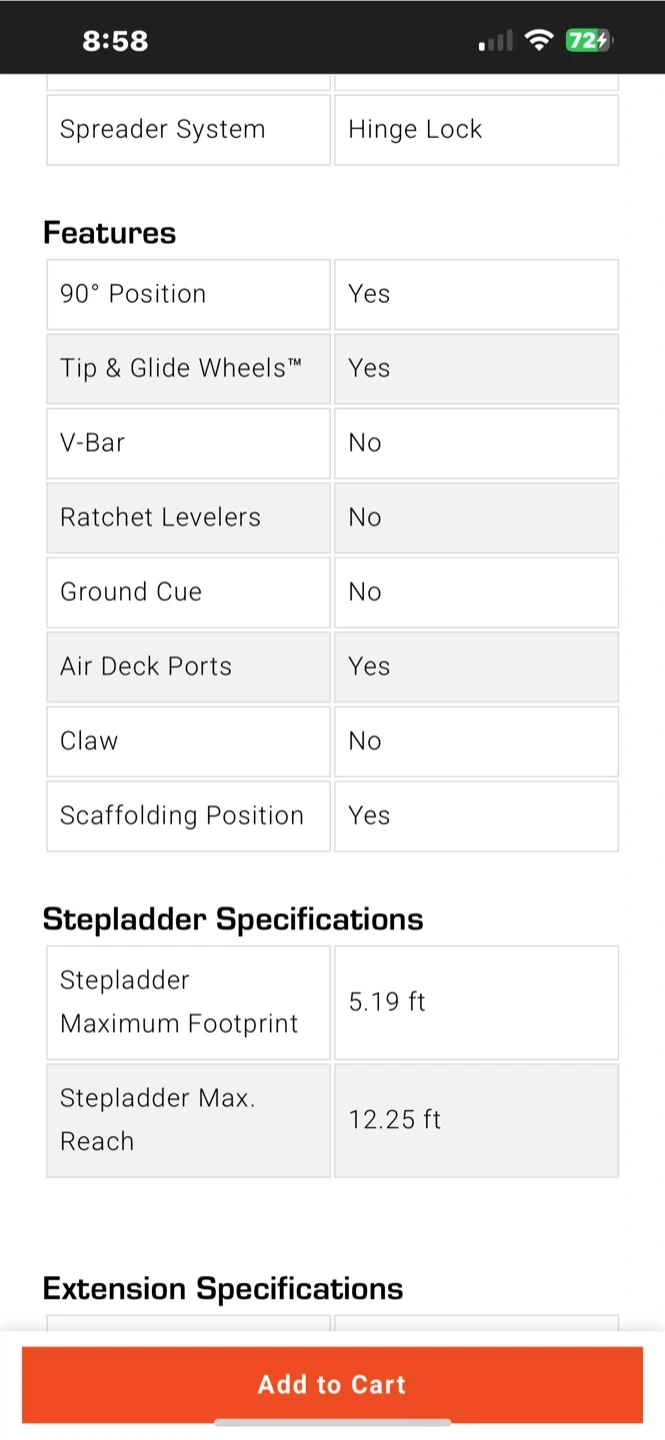665x1440 pixels.
Task: Tap the Stepladder Specifications heading
Action: [x=233, y=919]
